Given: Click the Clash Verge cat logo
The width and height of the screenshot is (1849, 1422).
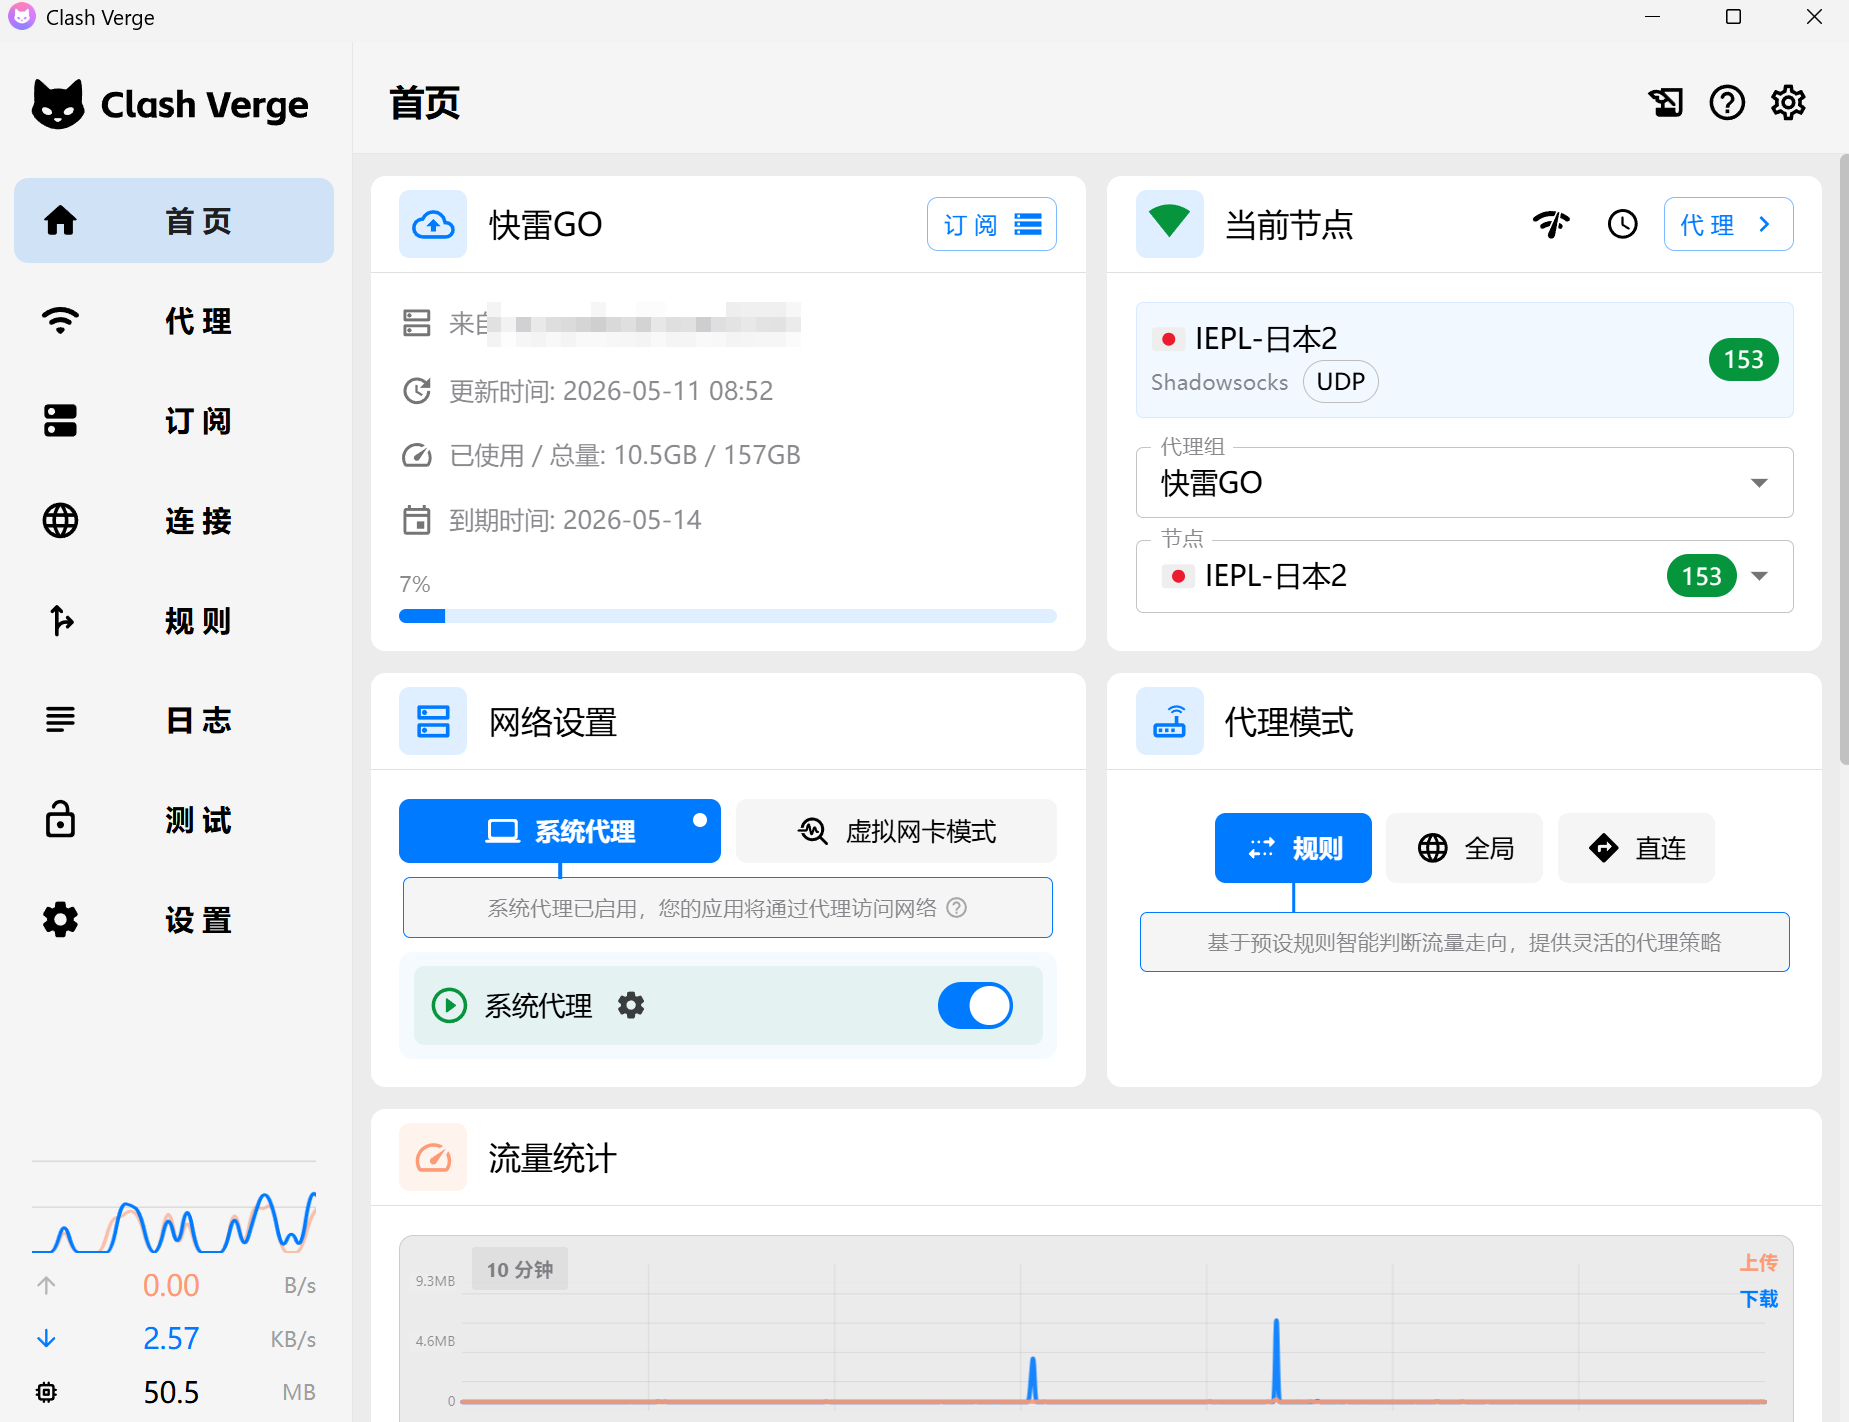Looking at the screenshot, I should [x=58, y=103].
